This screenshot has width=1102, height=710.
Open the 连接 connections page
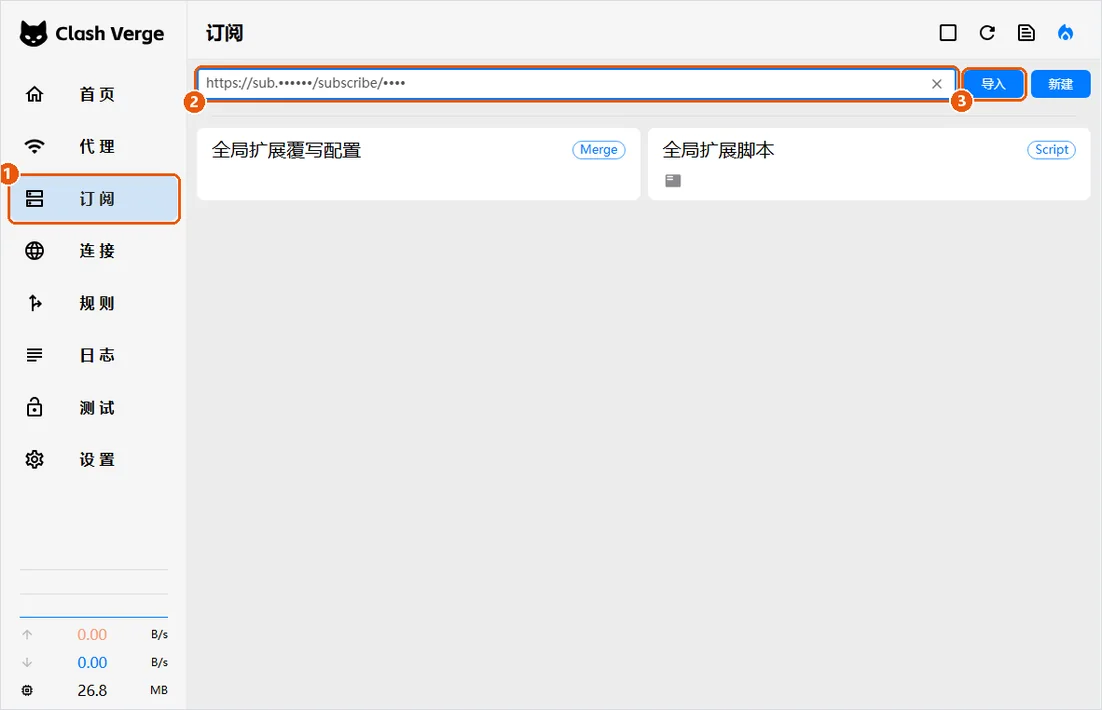95,251
